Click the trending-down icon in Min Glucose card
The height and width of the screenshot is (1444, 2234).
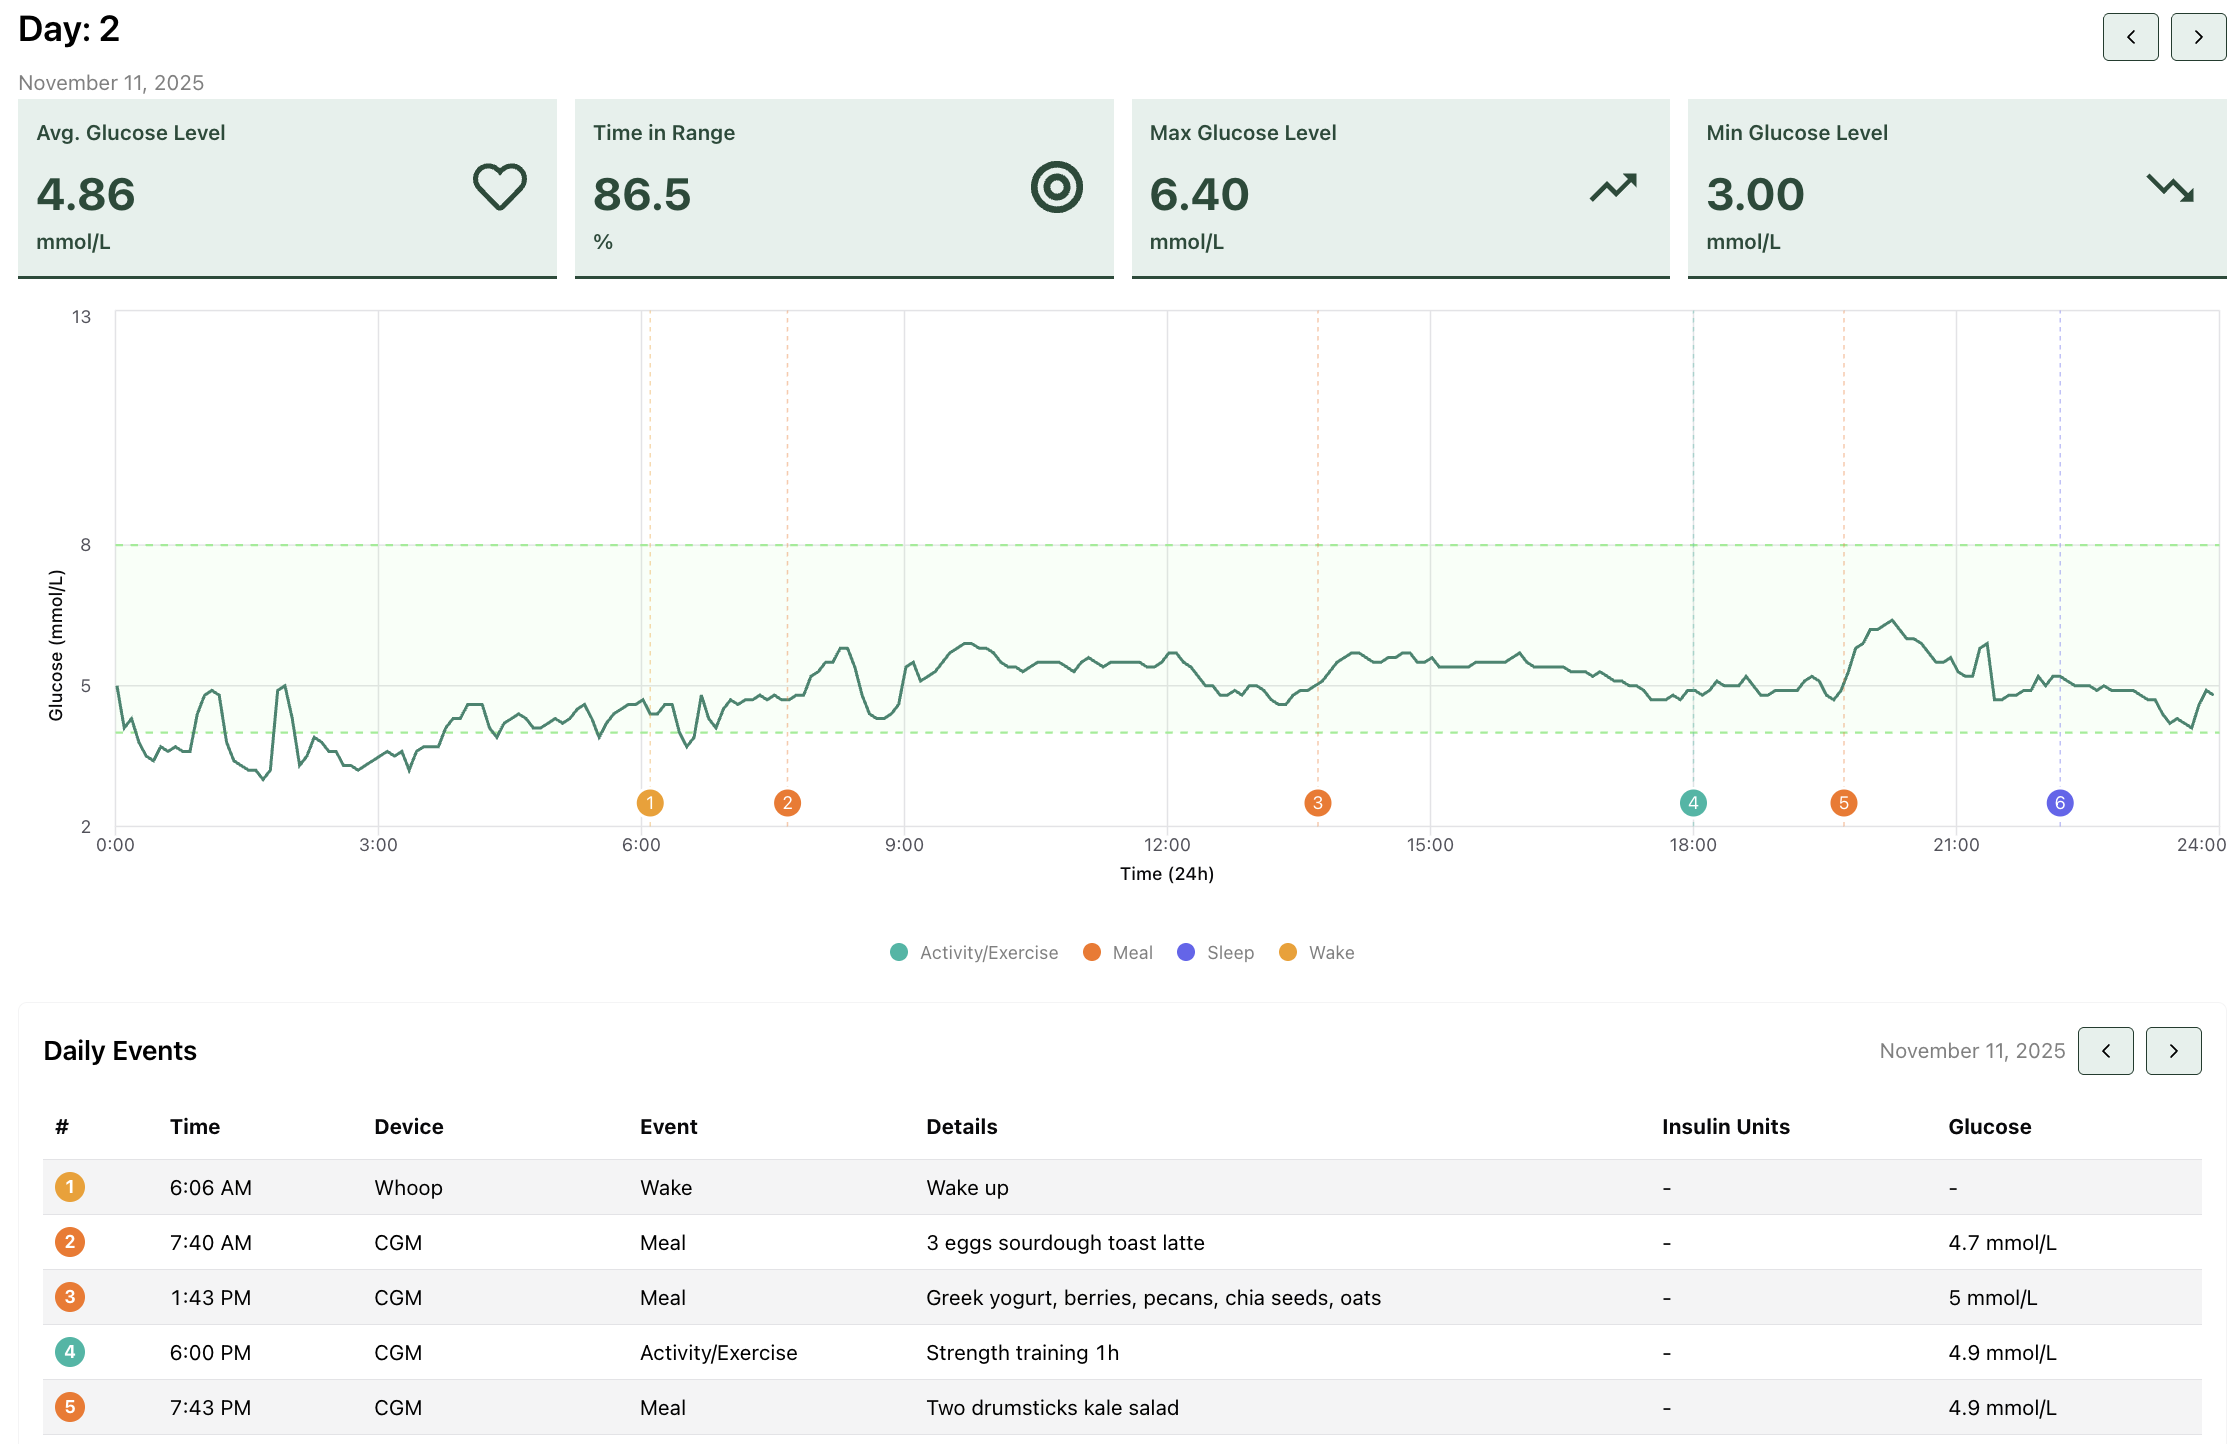(2170, 187)
